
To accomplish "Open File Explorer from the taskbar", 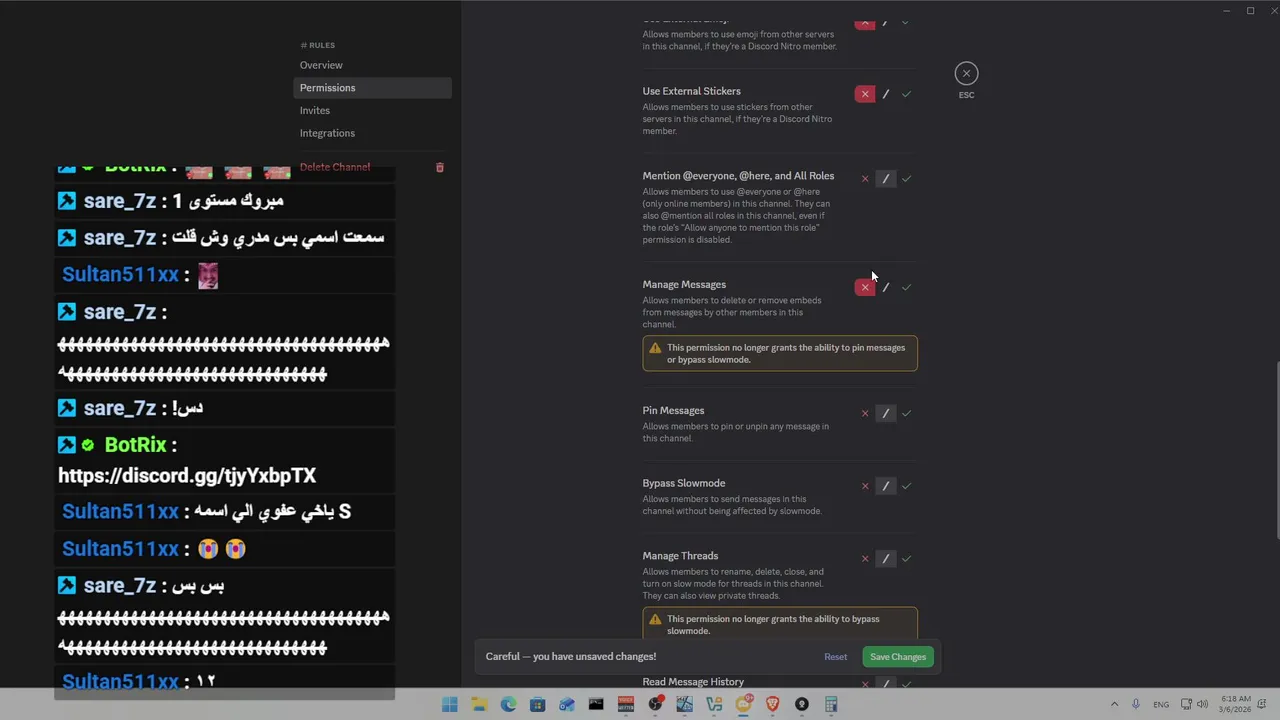I will tap(479, 705).
